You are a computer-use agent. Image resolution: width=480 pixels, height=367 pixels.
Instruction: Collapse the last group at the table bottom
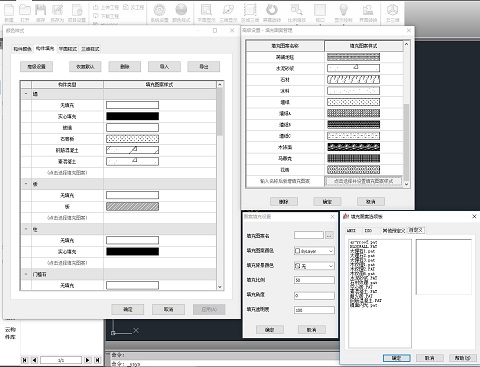pos(26,274)
